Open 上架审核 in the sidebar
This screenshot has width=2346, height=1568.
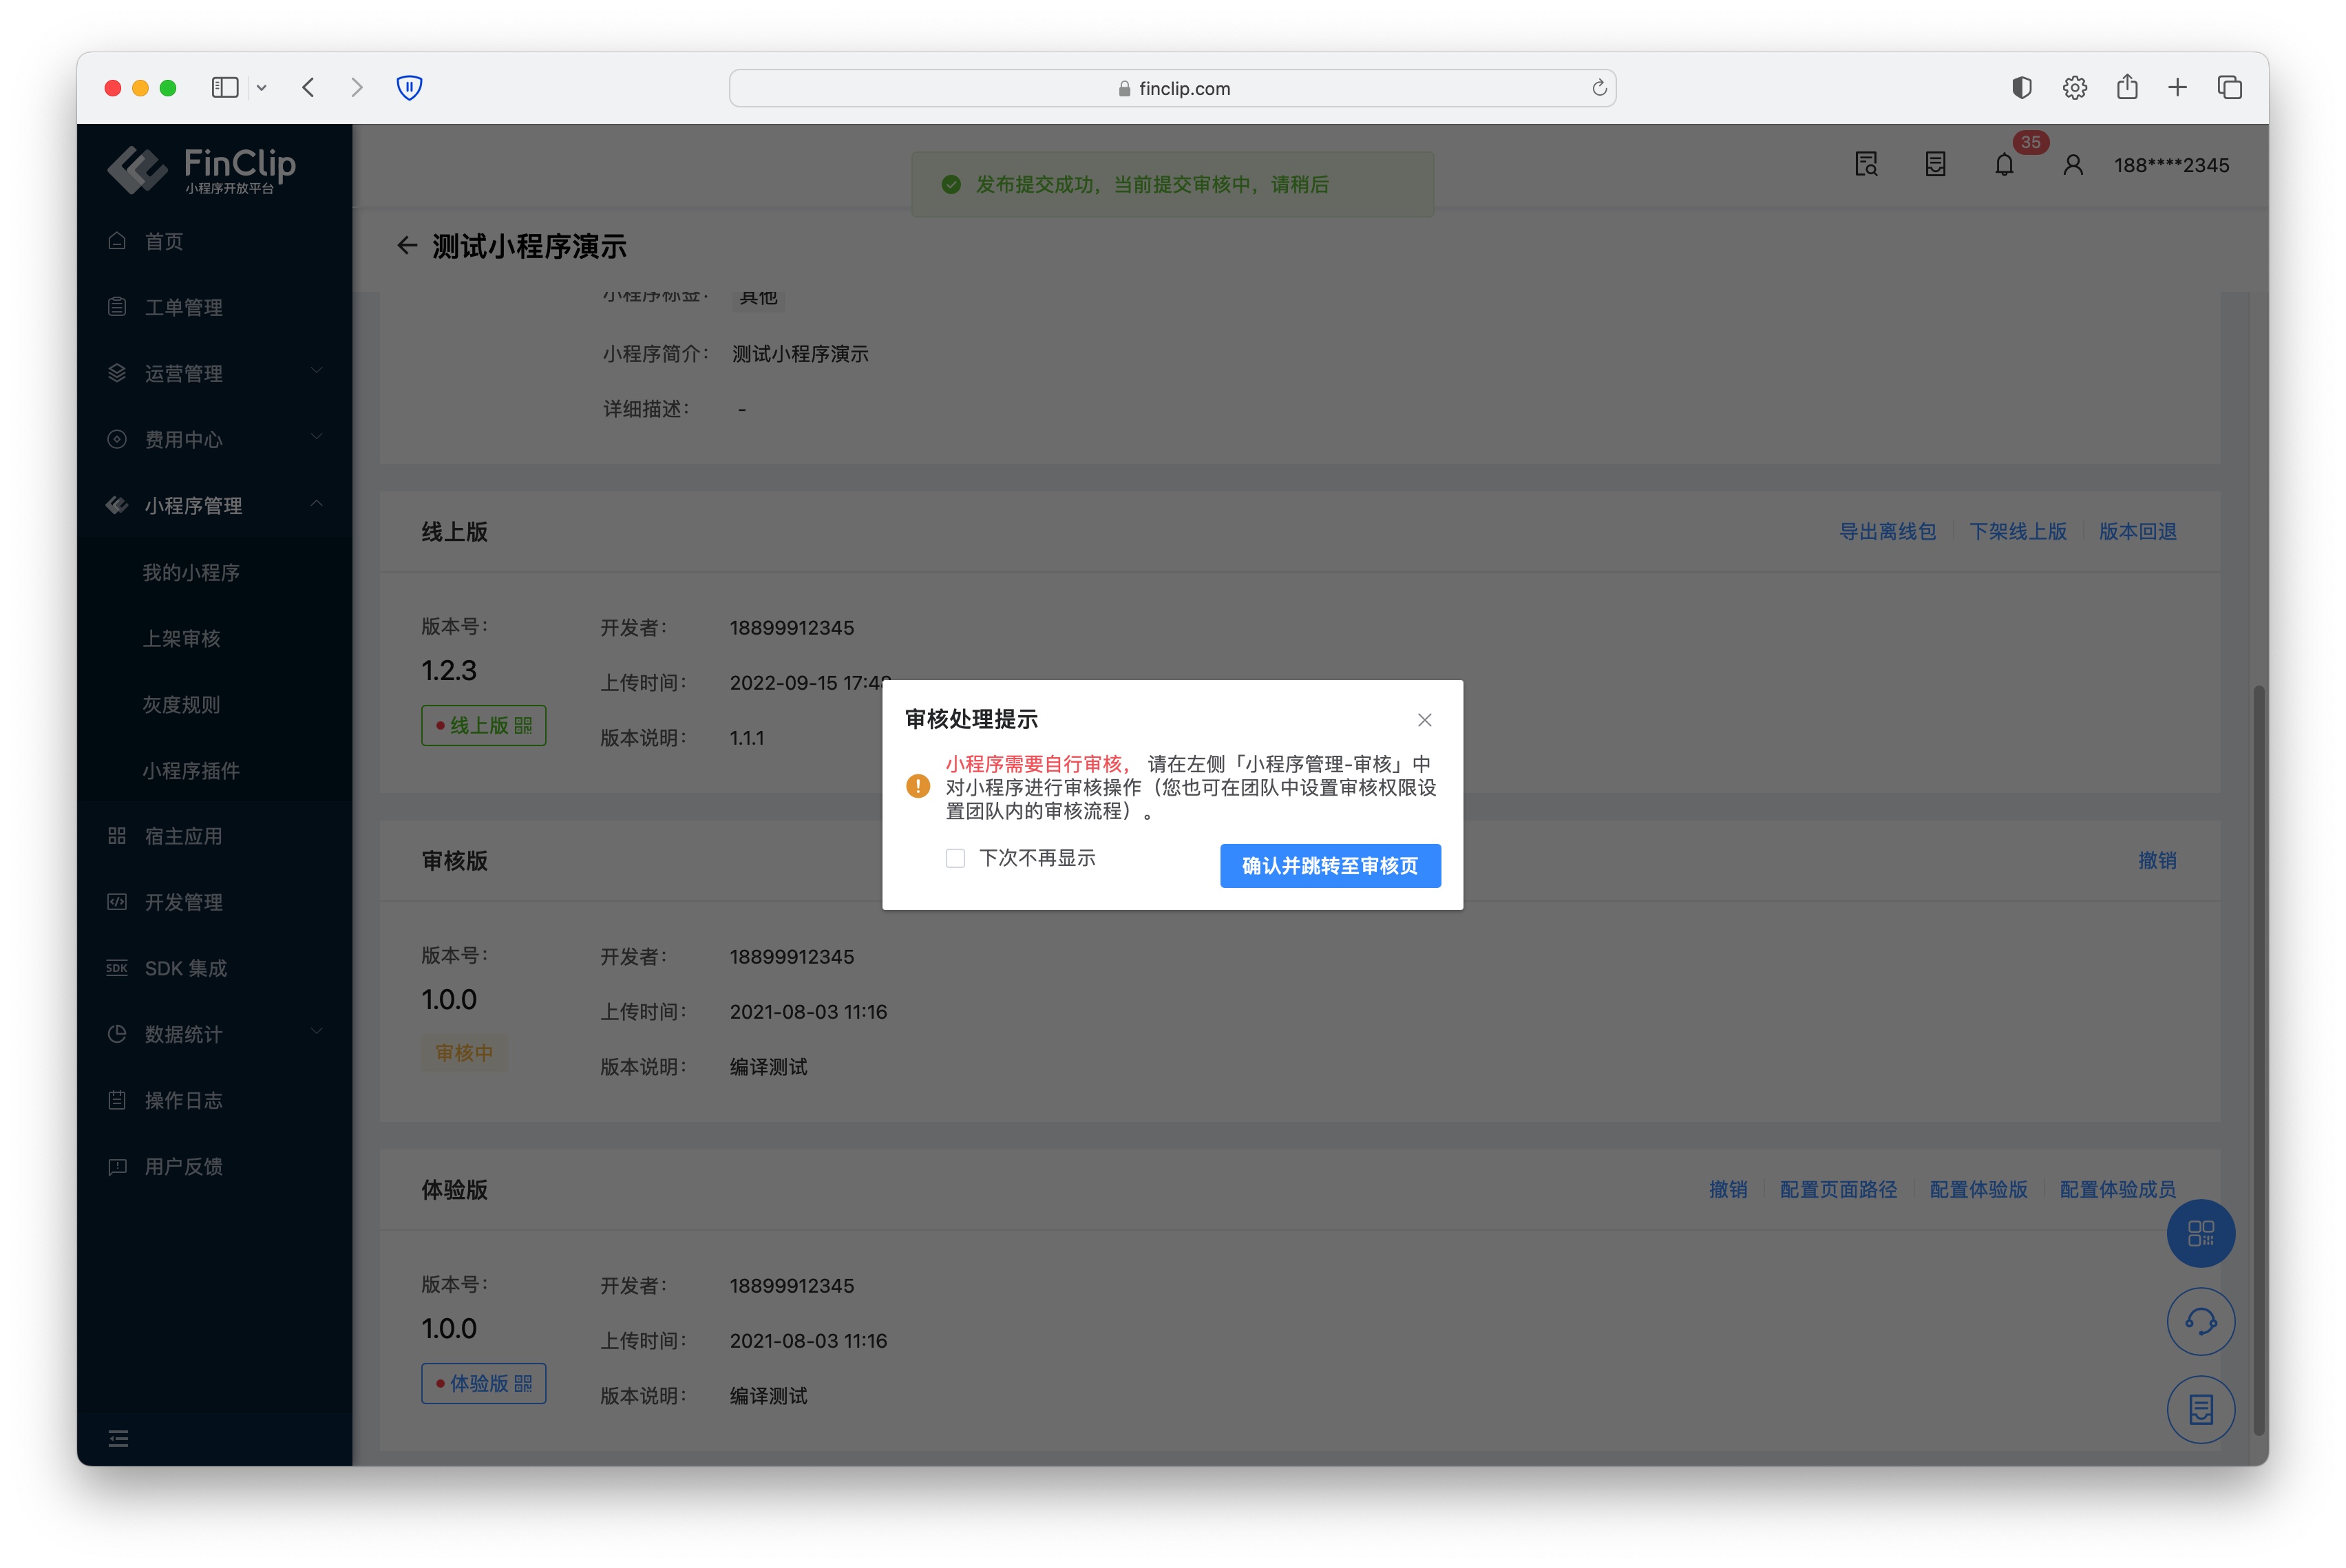click(x=181, y=638)
